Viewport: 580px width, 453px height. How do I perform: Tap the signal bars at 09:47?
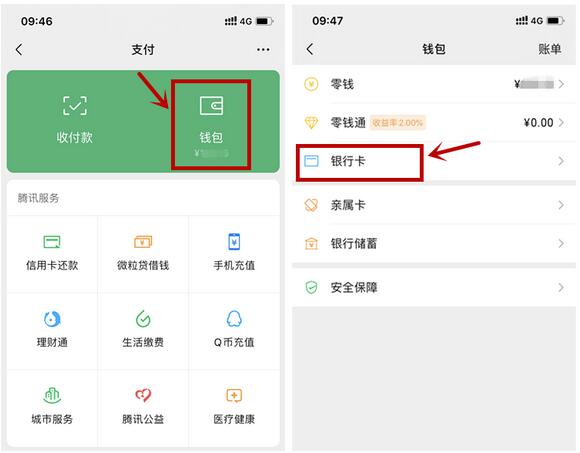[x=522, y=21]
